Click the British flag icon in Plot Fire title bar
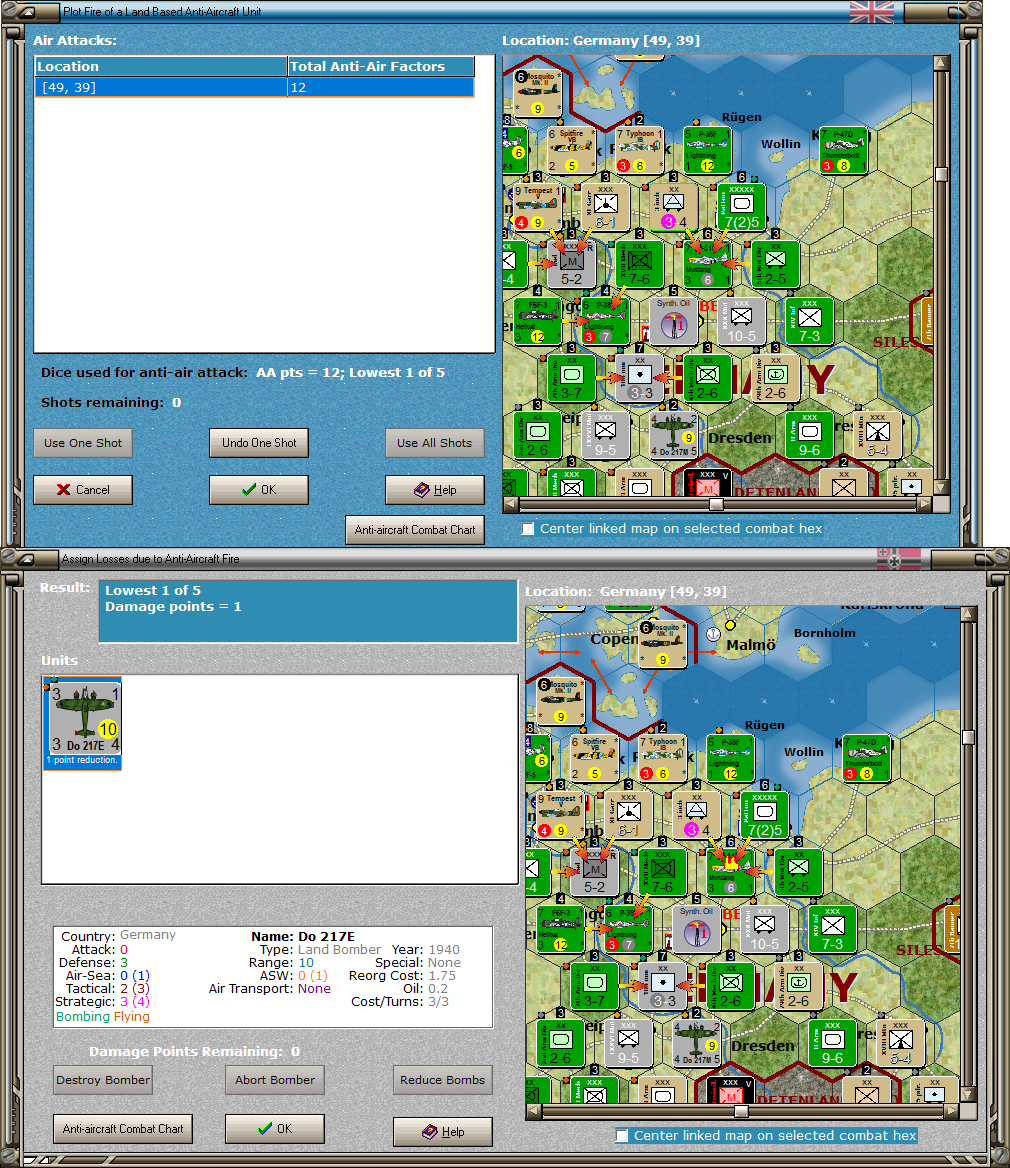This screenshot has height=1168, width=1010. pos(871,12)
